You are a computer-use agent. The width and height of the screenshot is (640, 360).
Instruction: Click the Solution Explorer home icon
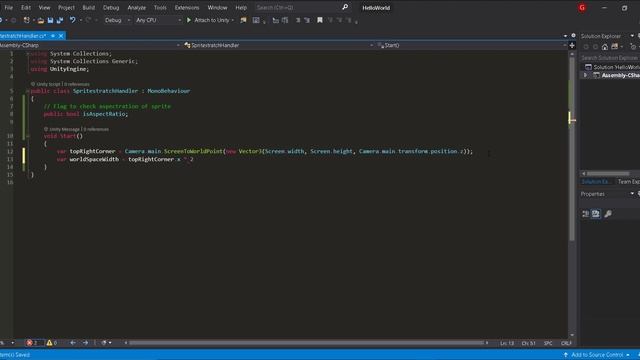tap(605, 47)
